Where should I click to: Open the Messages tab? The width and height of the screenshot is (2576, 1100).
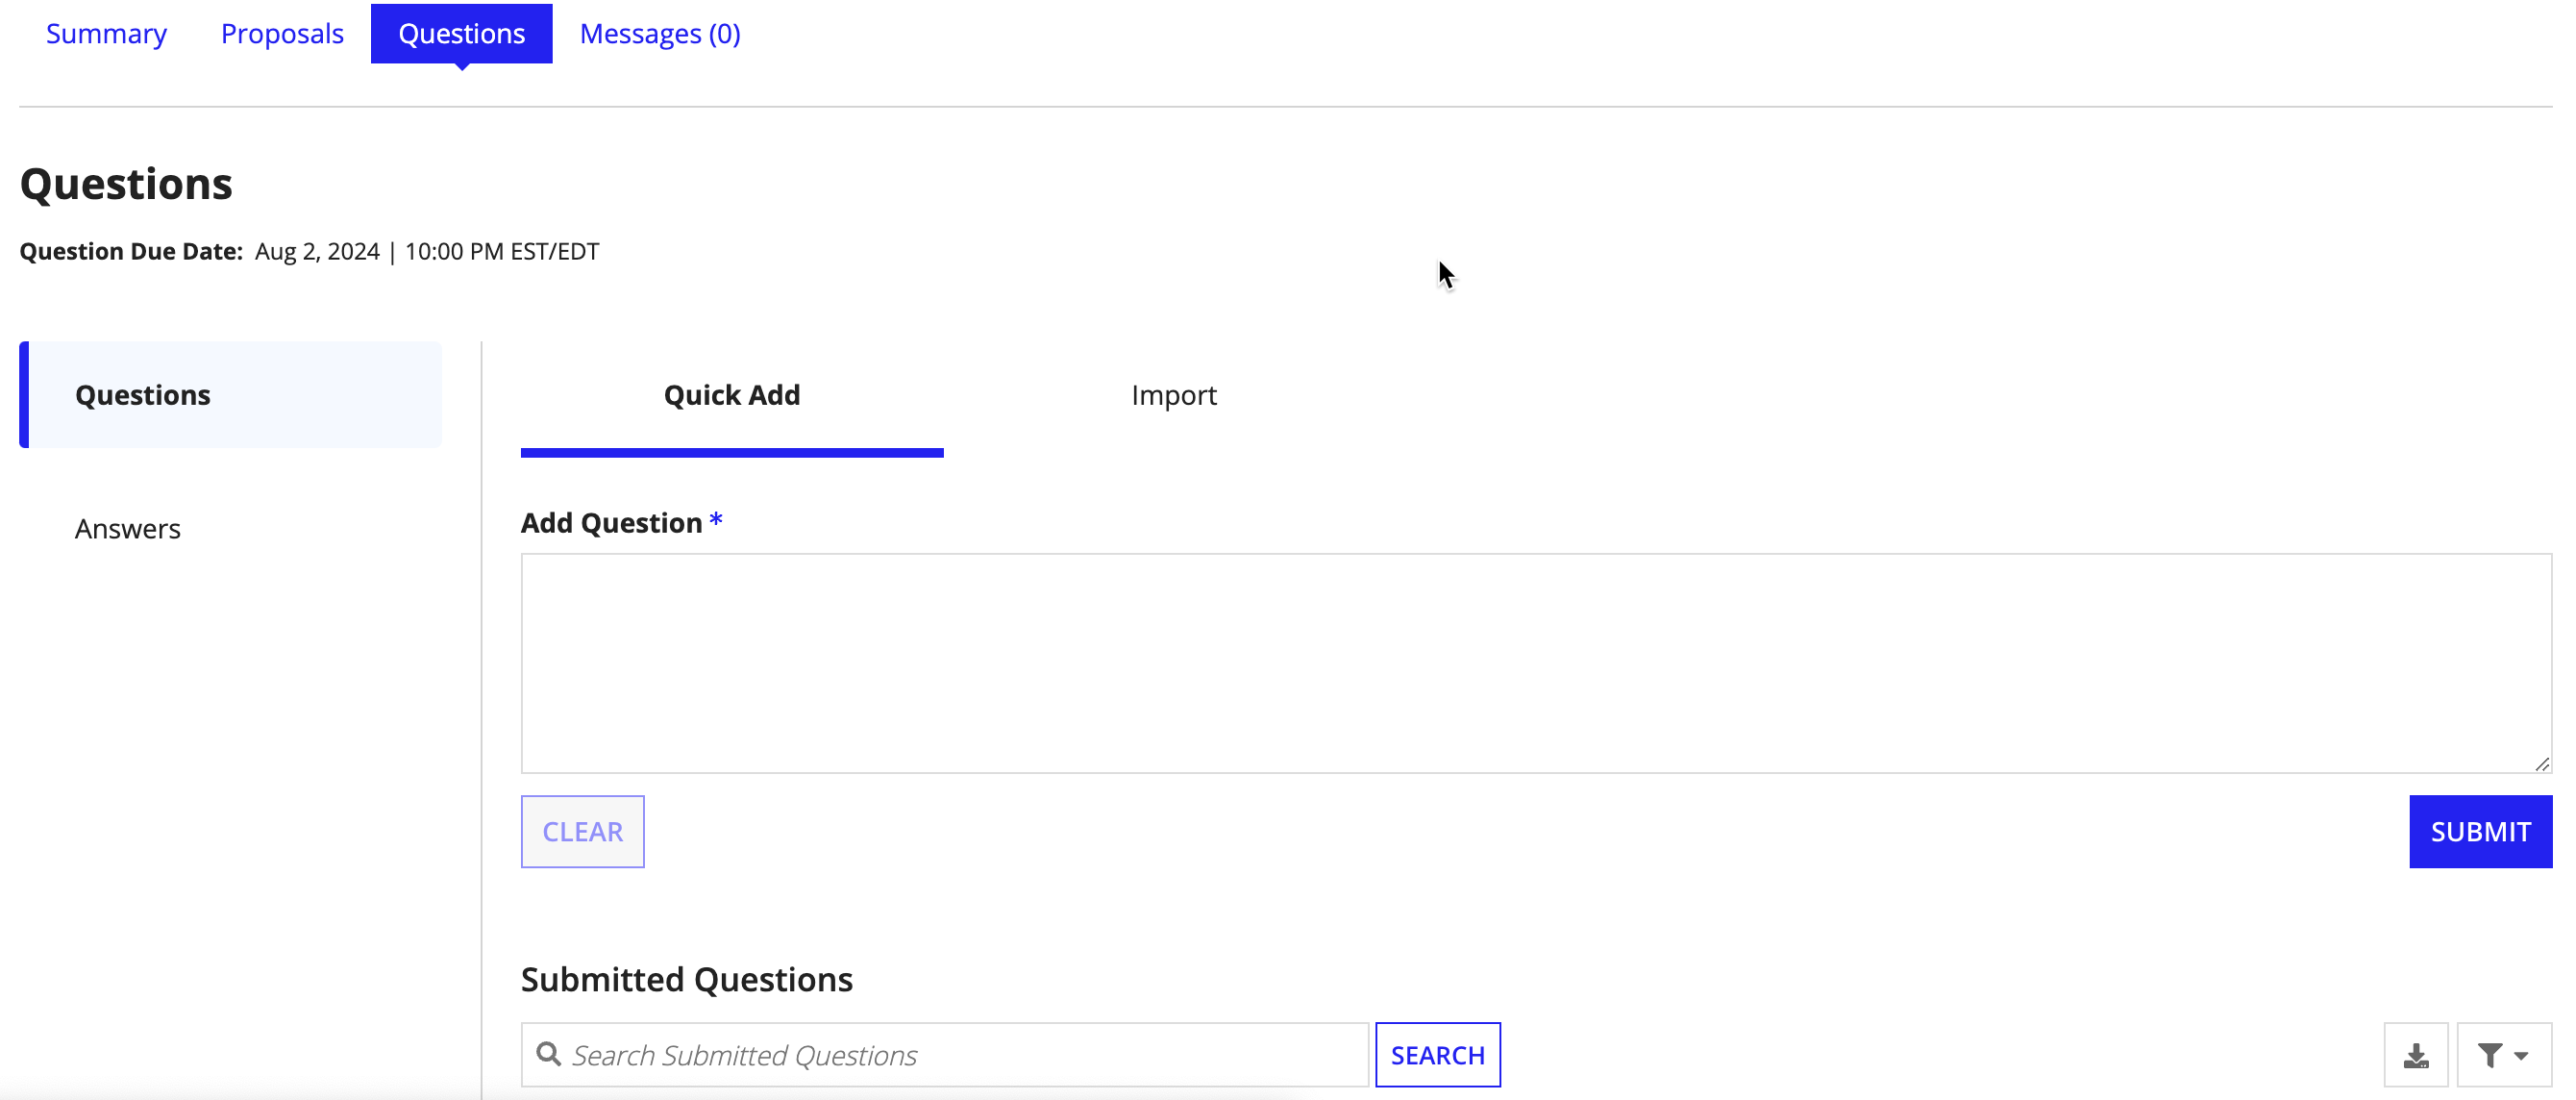pos(657,33)
